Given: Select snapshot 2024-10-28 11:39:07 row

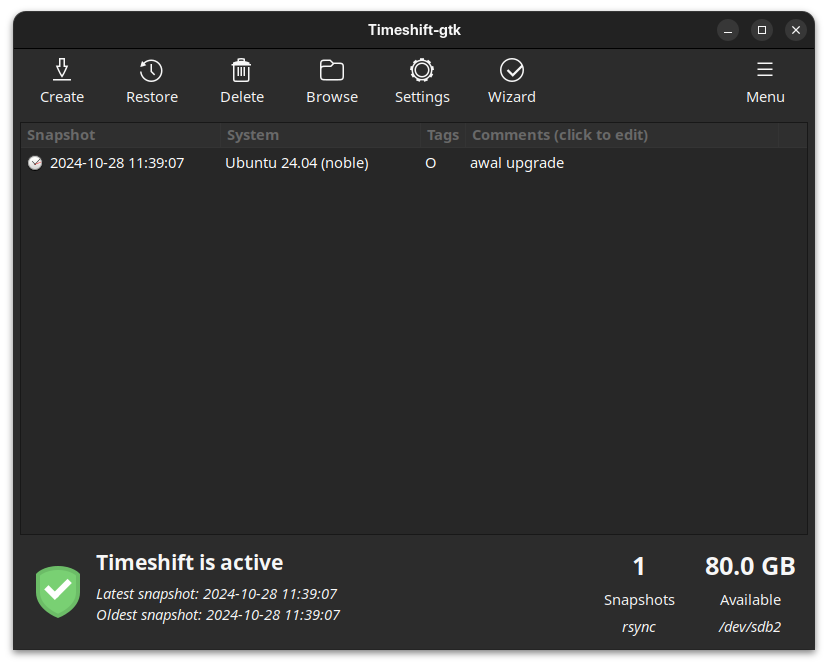Looking at the screenshot, I should click(414, 163).
